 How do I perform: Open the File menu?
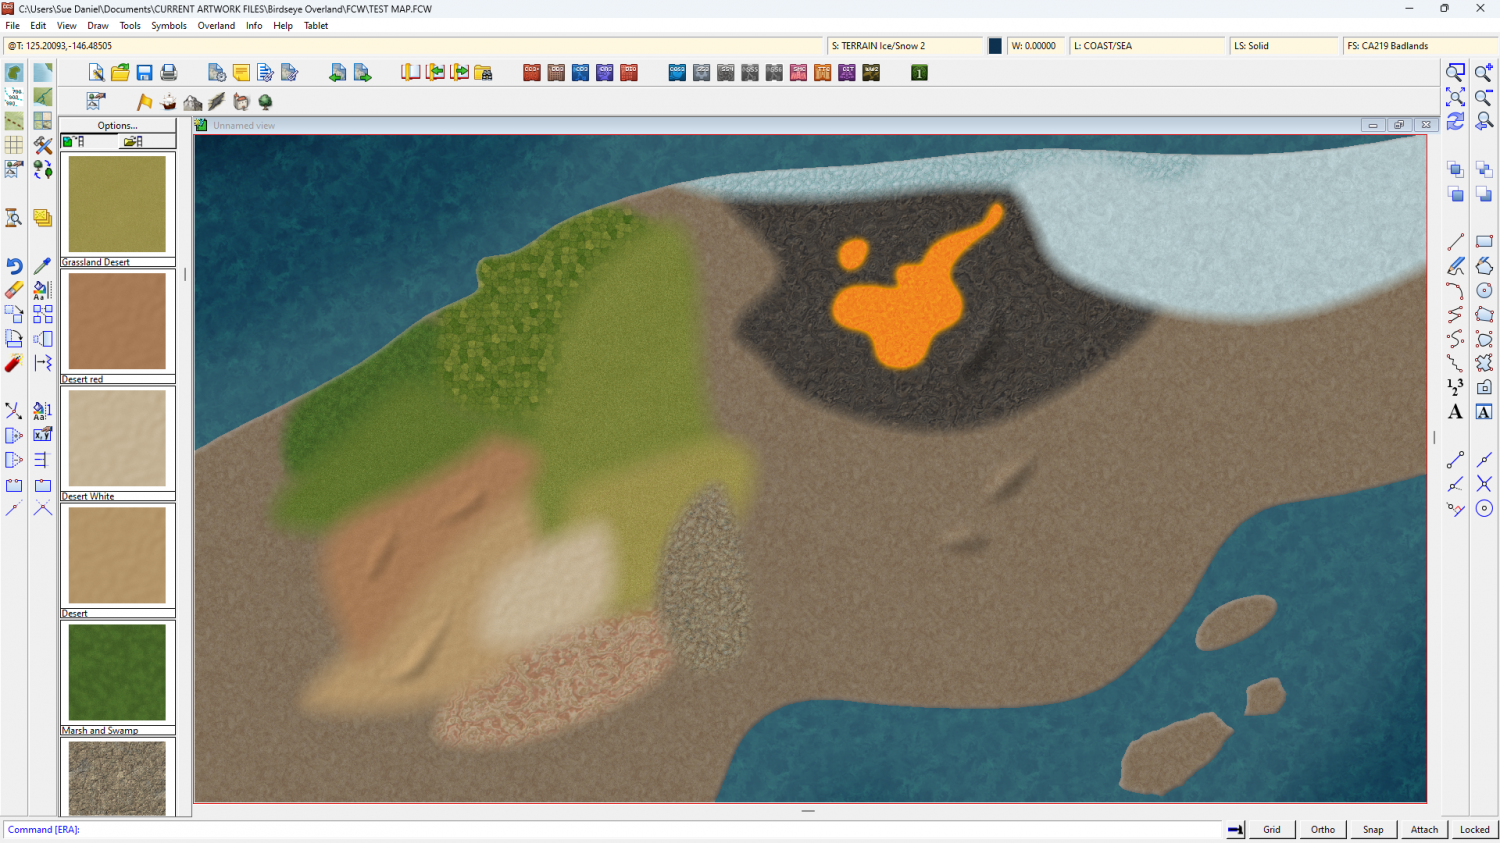(13, 26)
